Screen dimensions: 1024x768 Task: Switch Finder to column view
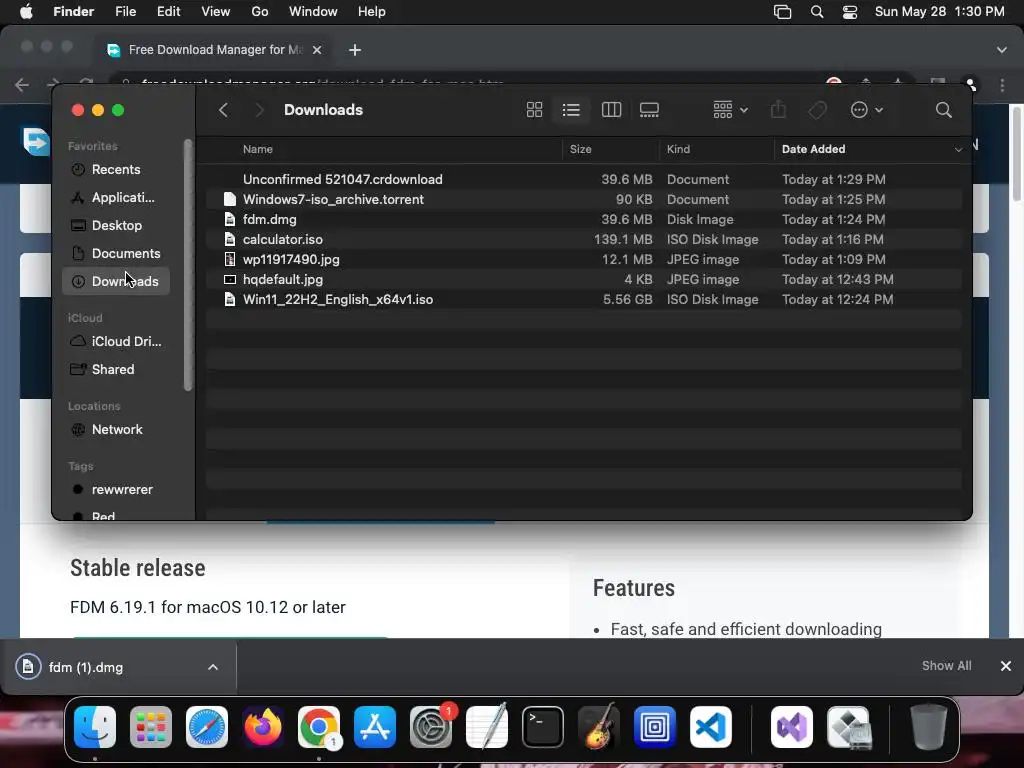tap(611, 110)
